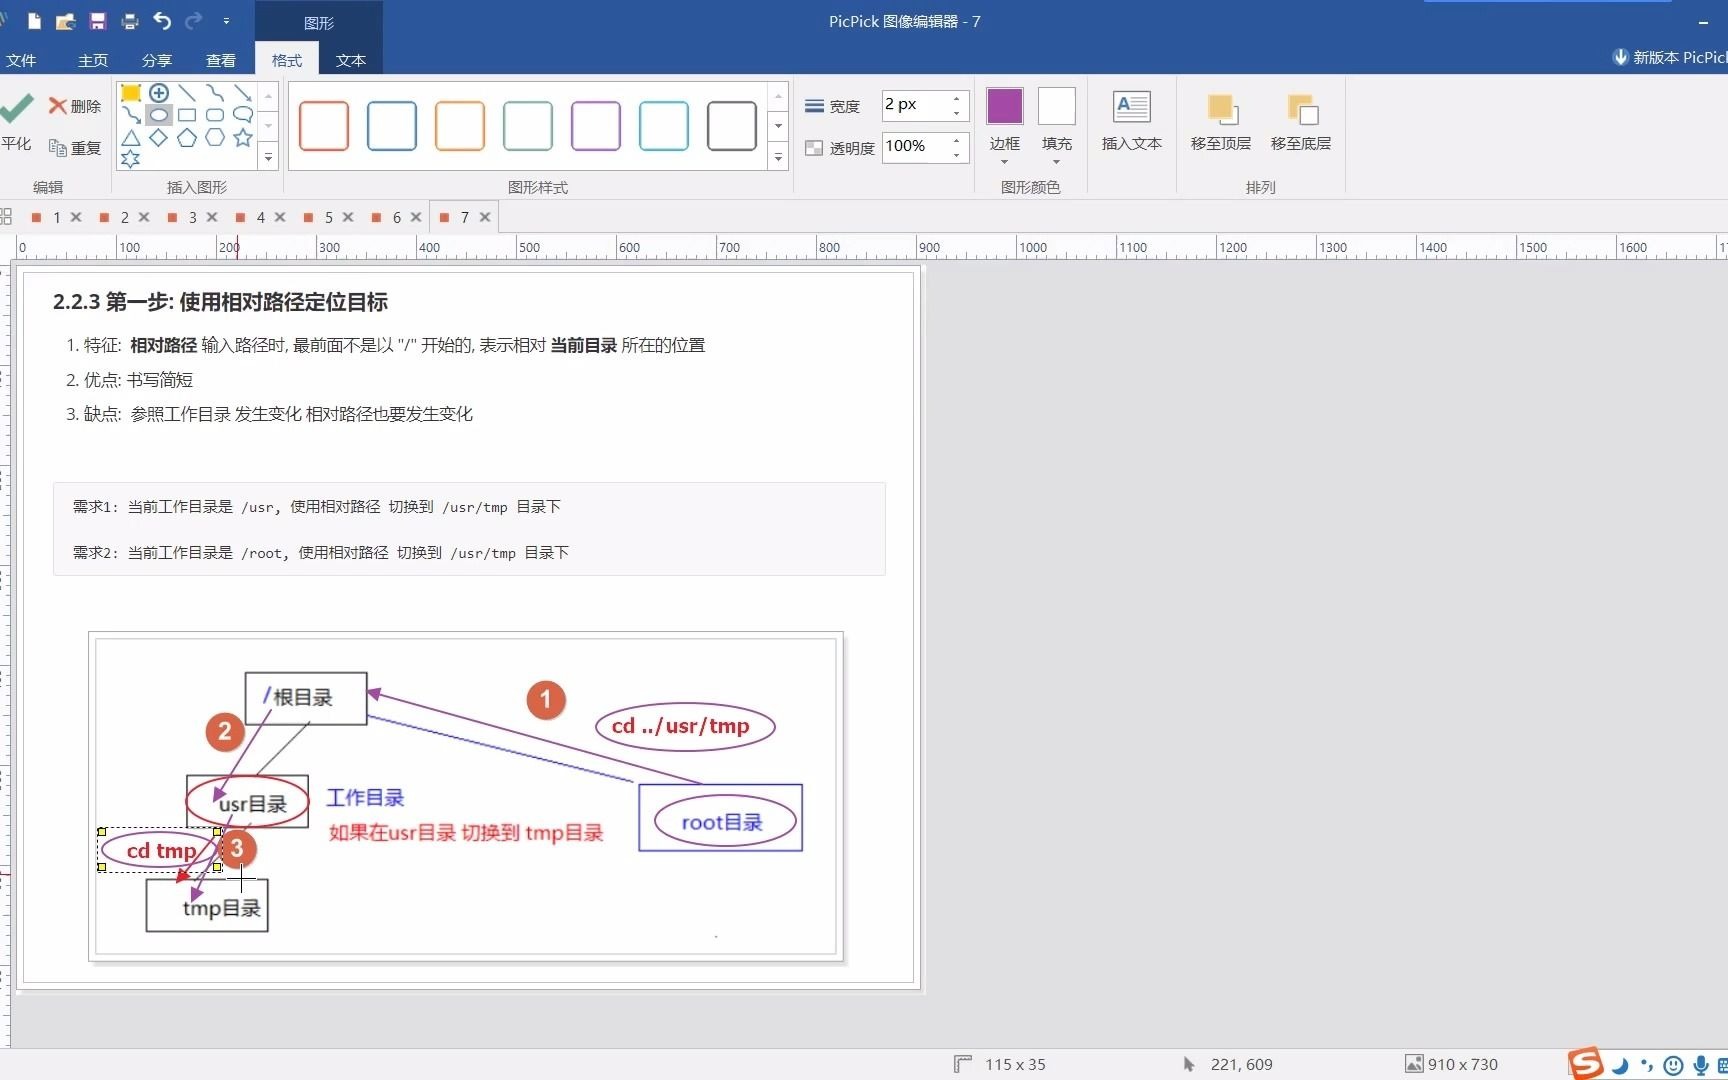Click 移至底层 send to back button

(1300, 122)
